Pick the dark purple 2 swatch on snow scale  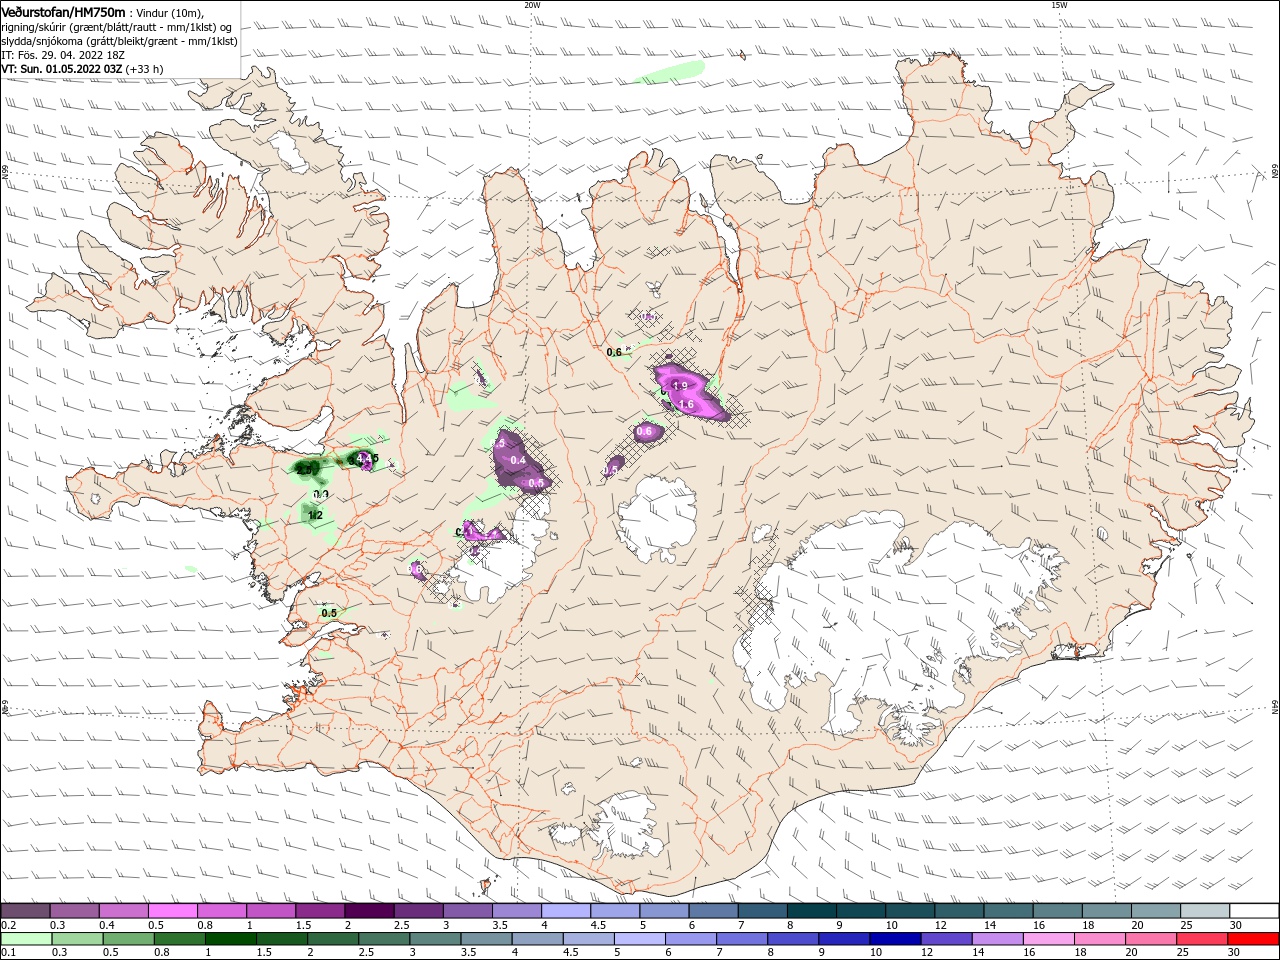pyautogui.click(x=369, y=911)
